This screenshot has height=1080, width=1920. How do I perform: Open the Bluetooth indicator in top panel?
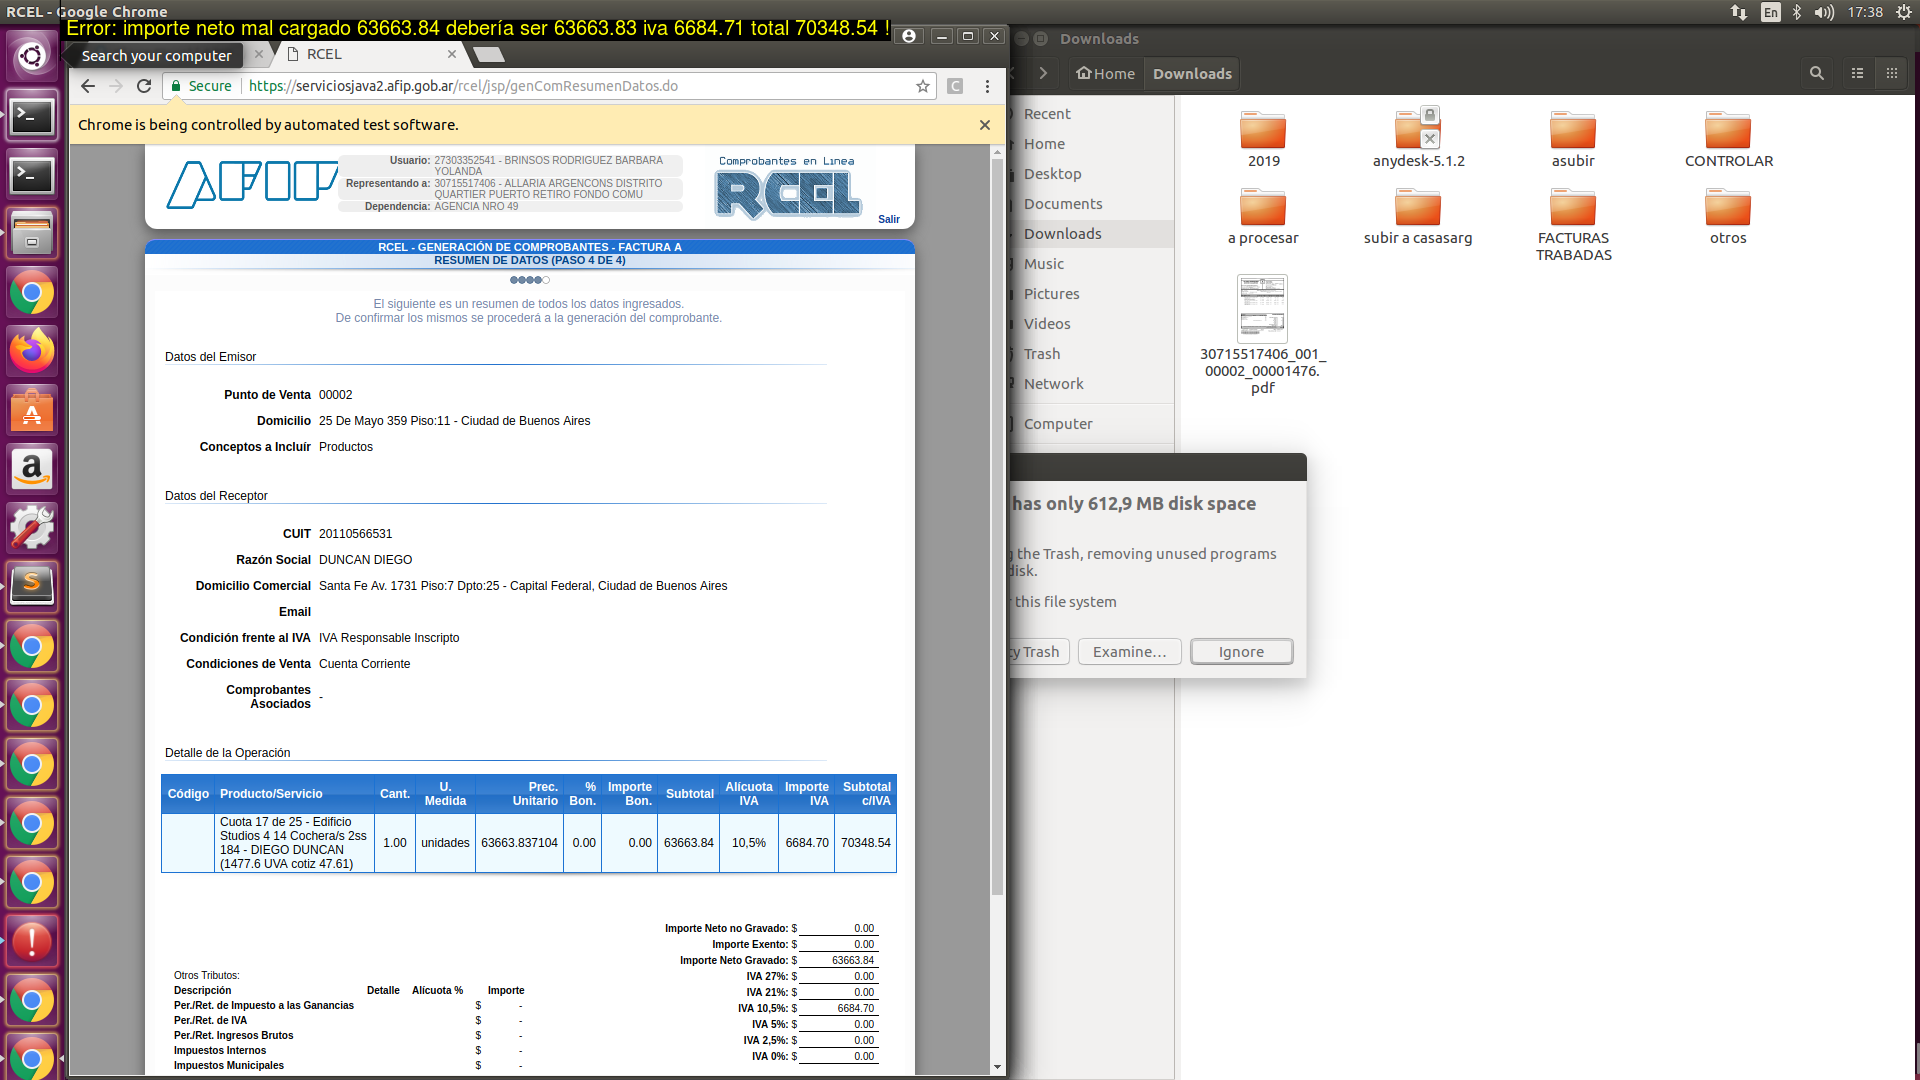pos(1797,12)
